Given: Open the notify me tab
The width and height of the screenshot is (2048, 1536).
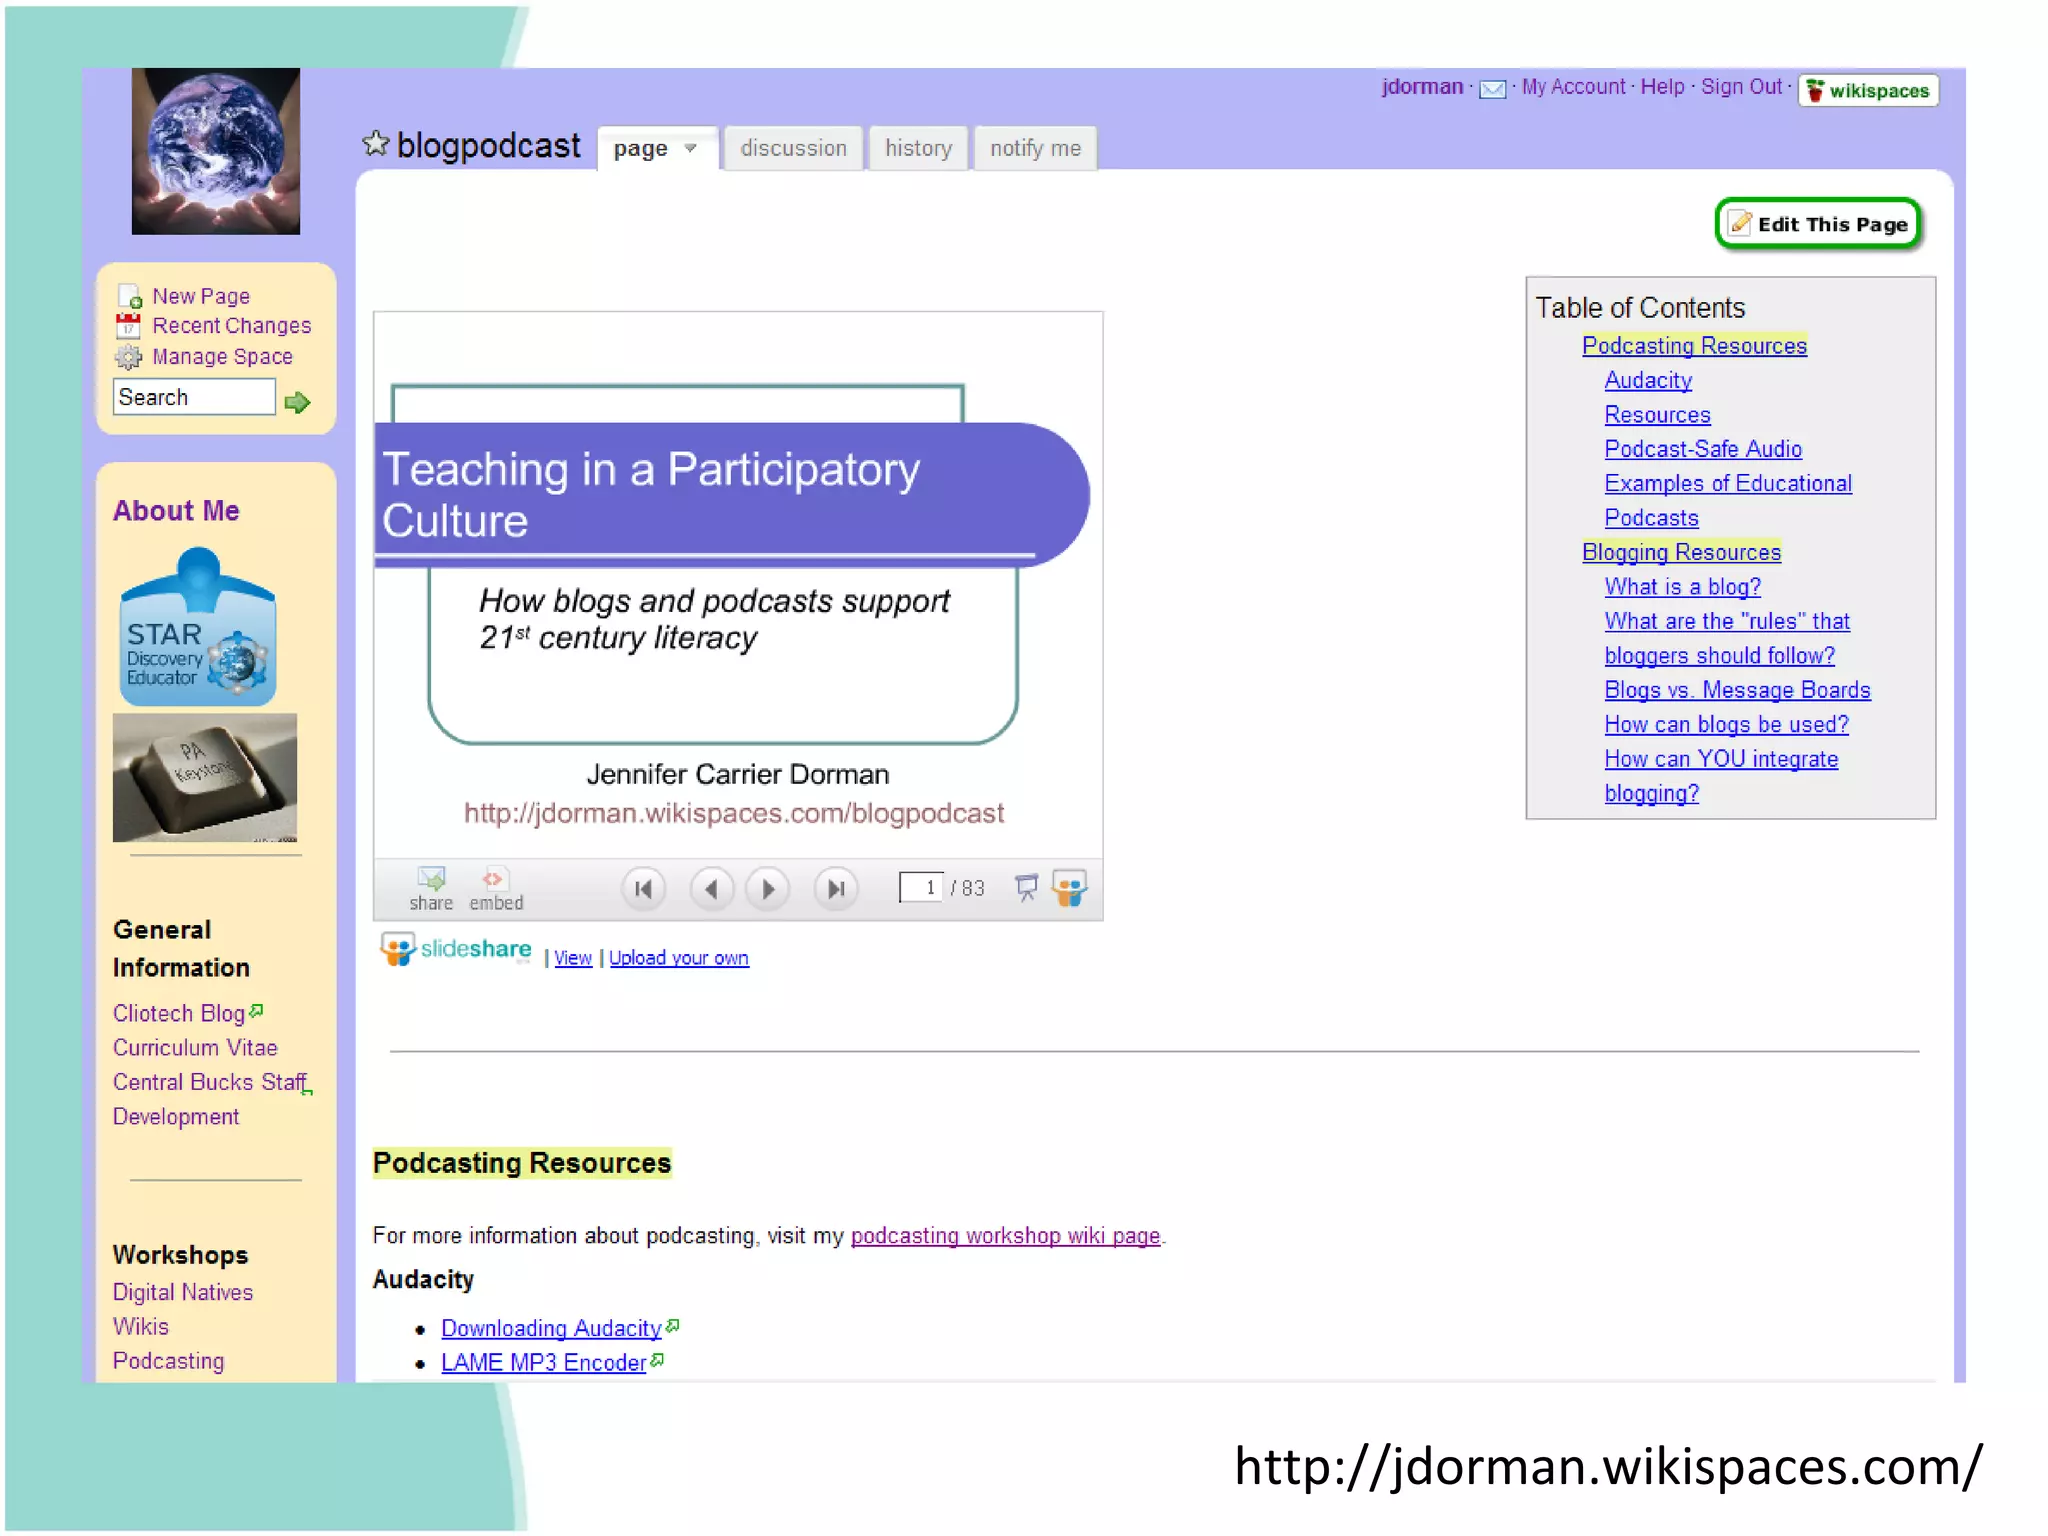Looking at the screenshot, I should click(x=1035, y=148).
